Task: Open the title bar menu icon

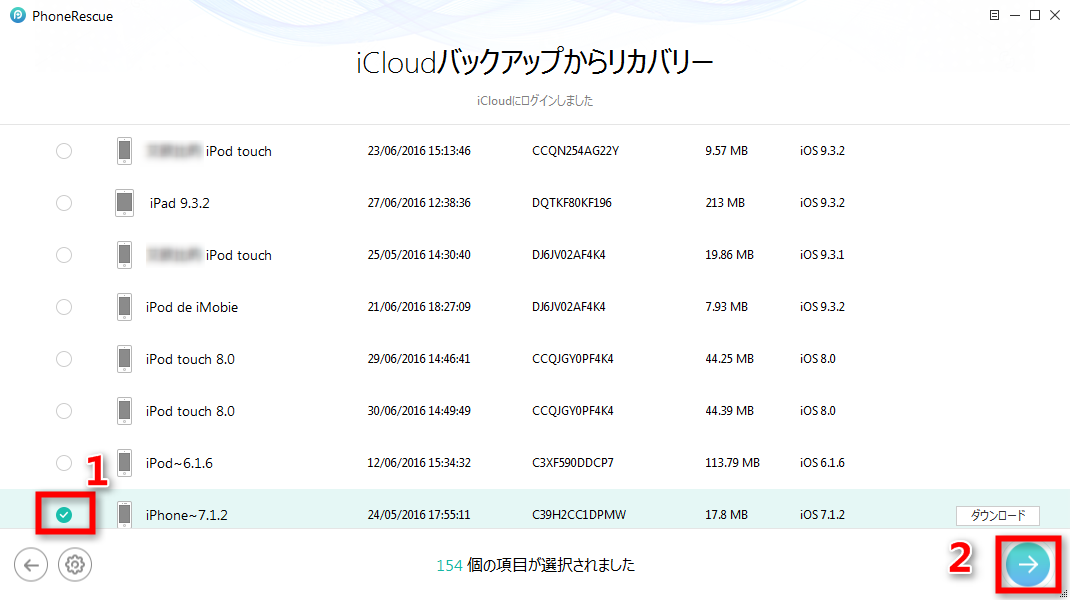Action: [x=994, y=15]
